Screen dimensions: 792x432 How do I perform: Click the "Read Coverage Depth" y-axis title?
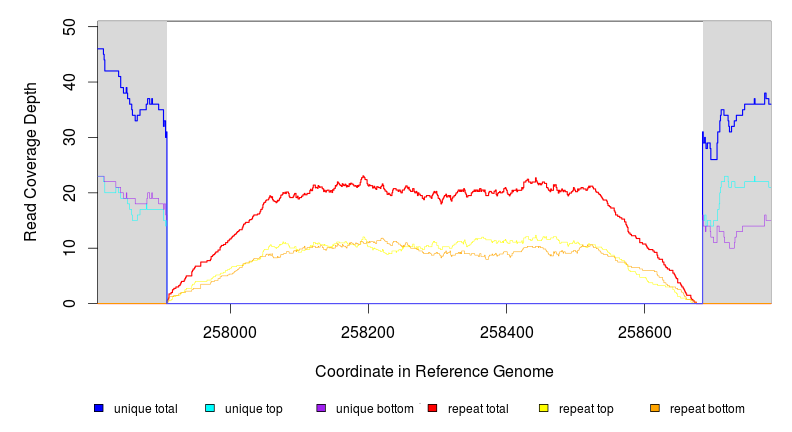click(31, 162)
